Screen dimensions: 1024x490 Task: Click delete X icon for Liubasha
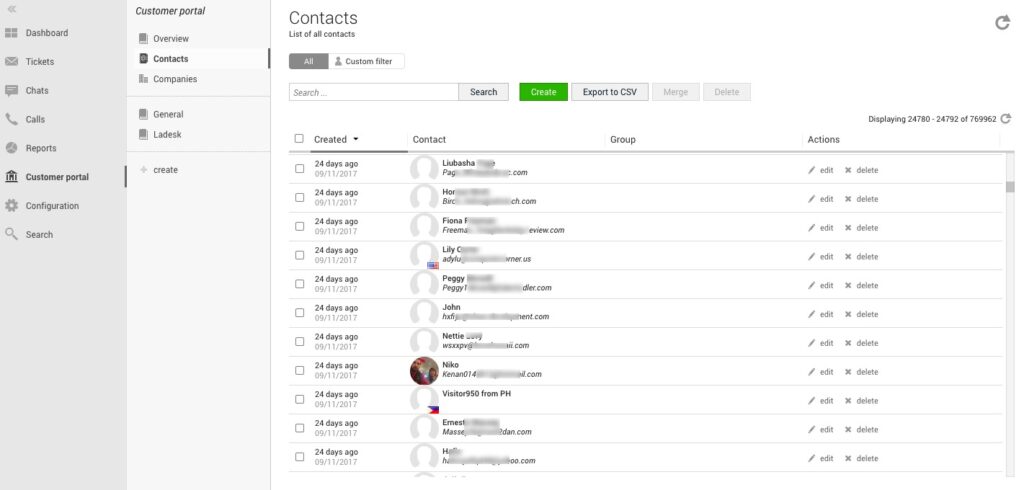tap(848, 170)
